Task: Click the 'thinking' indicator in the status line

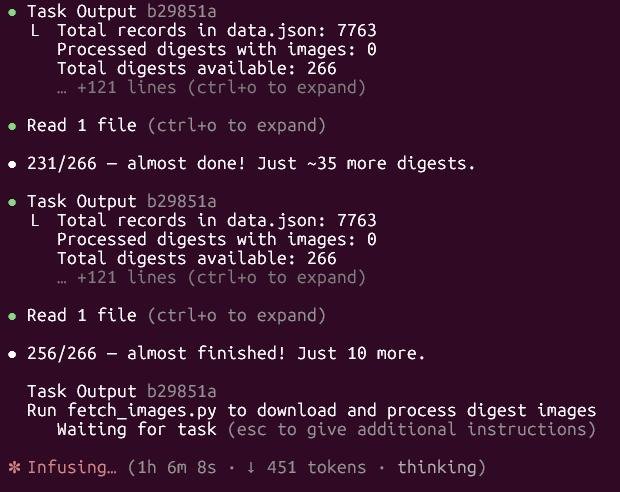Action: tap(439, 467)
